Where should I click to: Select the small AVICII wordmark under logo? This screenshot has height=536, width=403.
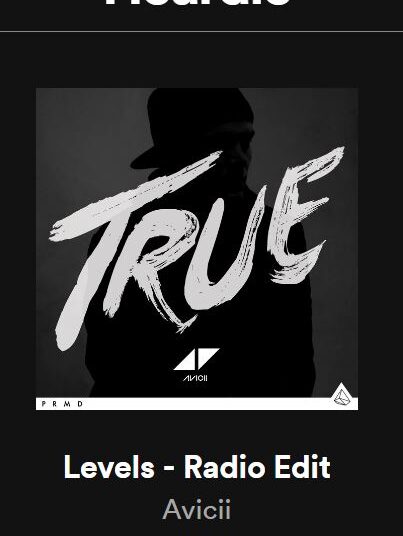pyautogui.click(x=196, y=378)
